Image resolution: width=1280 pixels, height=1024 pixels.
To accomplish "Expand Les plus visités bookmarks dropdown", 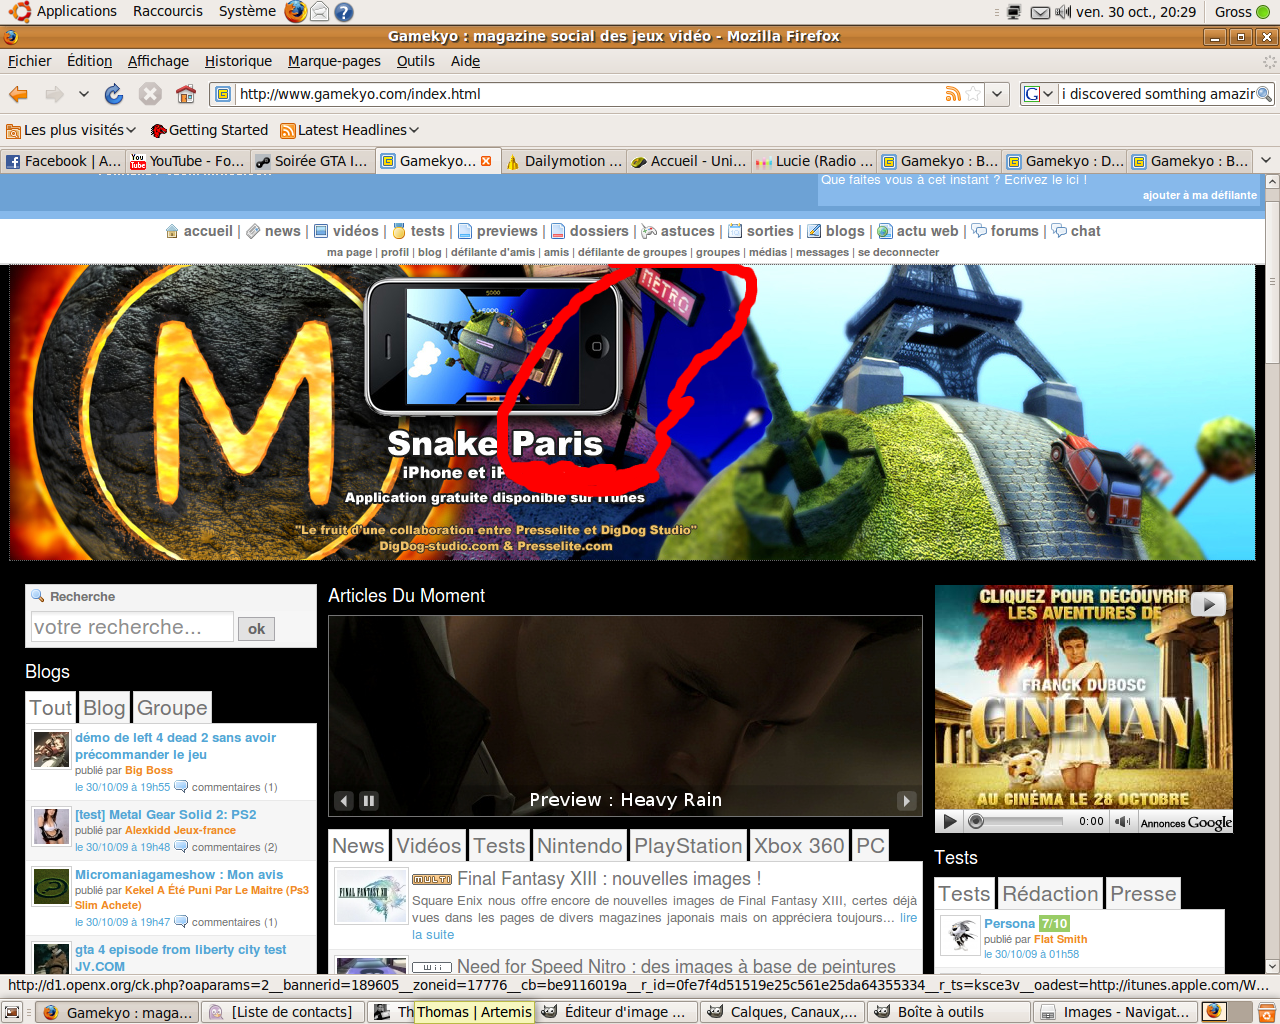I will (130, 130).
